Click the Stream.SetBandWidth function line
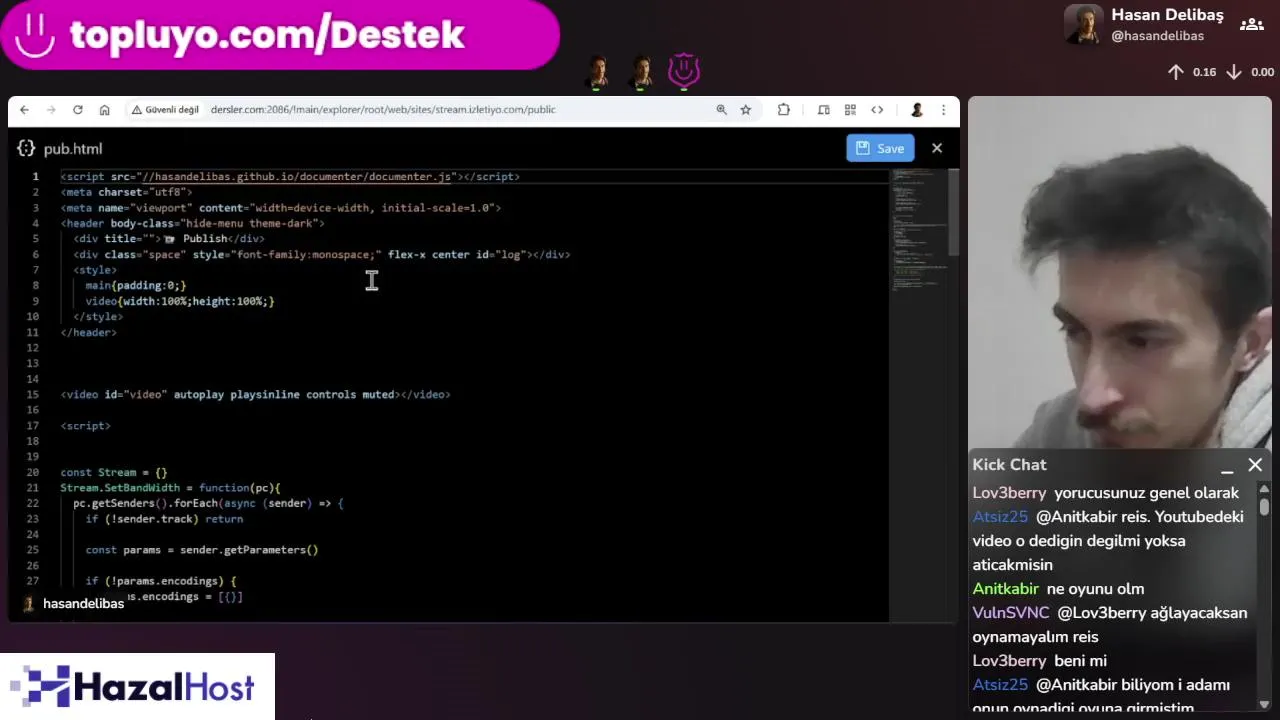 [x=170, y=488]
